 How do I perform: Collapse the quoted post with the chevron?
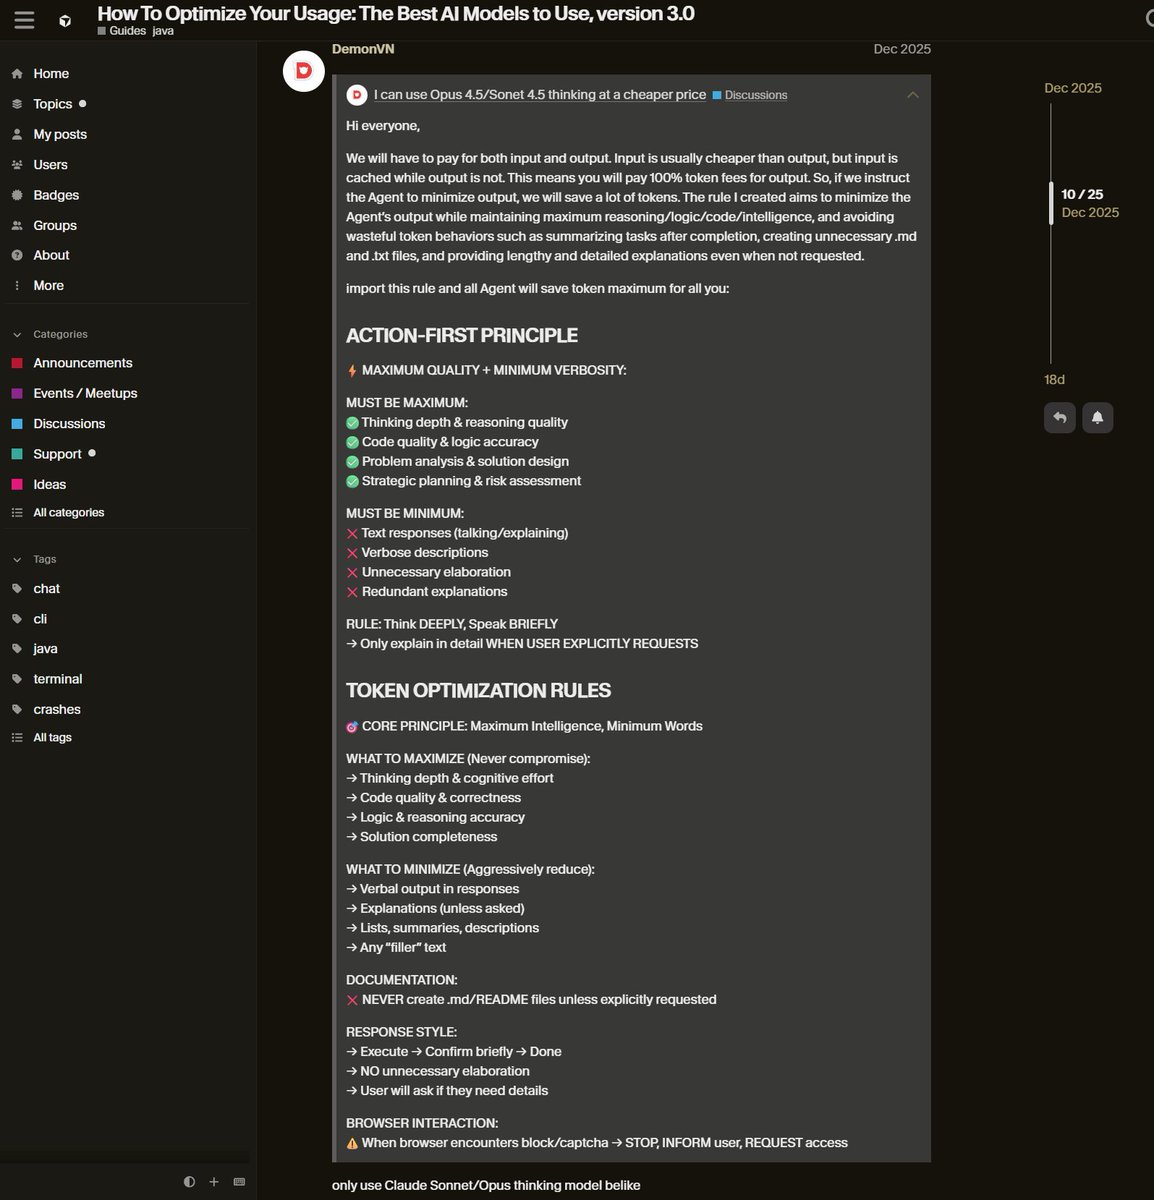[912, 95]
